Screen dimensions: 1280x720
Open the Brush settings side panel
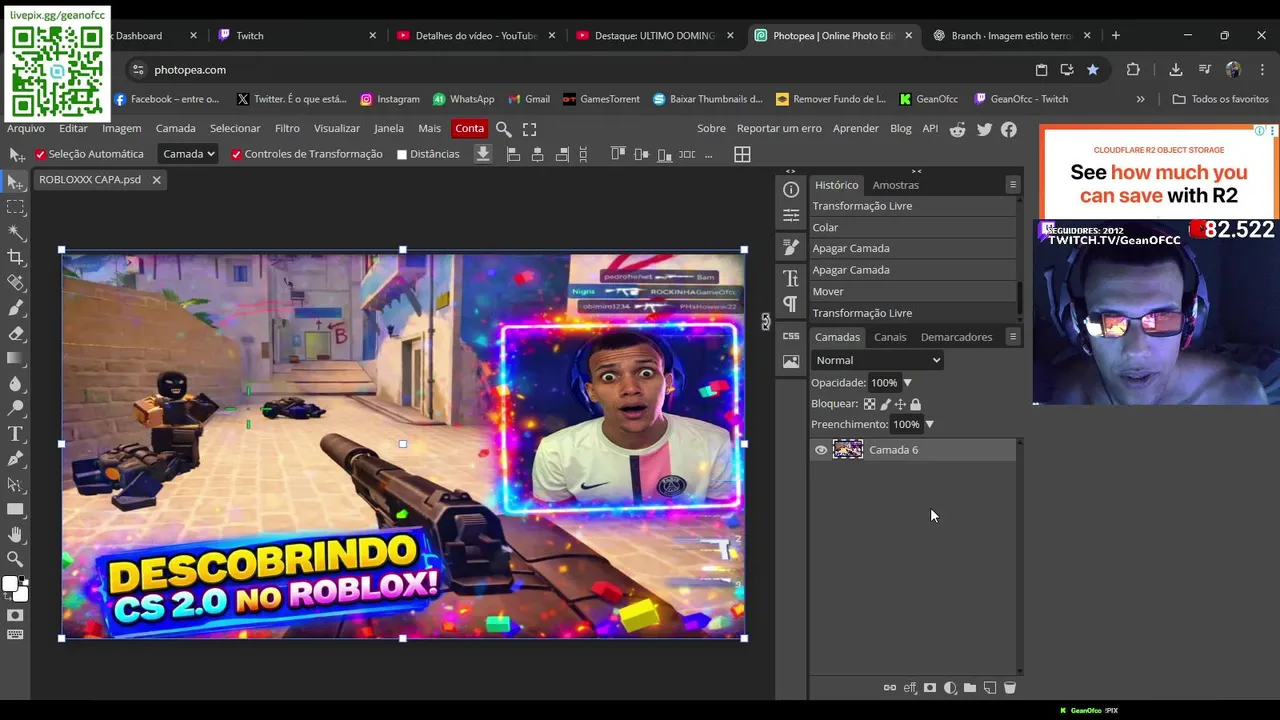[x=791, y=247]
